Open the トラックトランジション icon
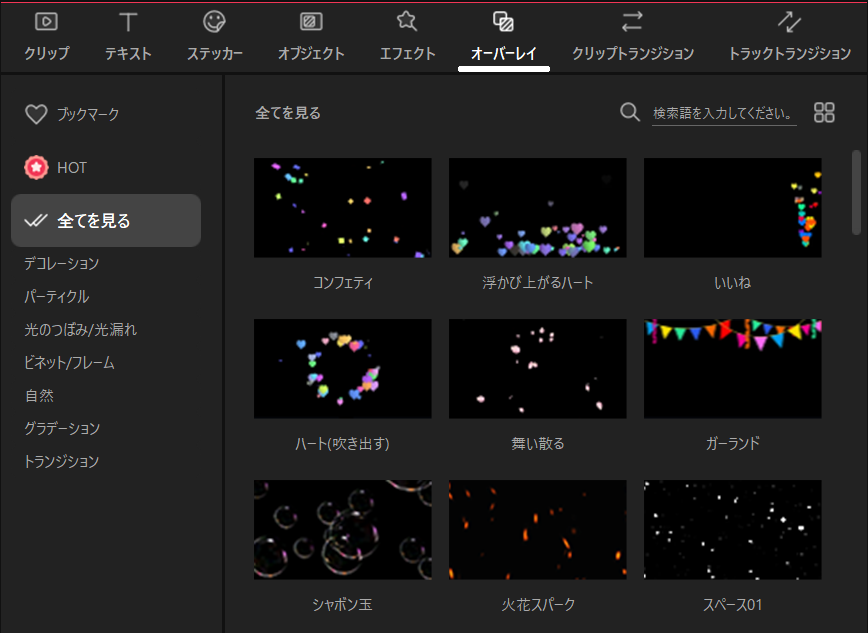868x633 pixels. [789, 22]
